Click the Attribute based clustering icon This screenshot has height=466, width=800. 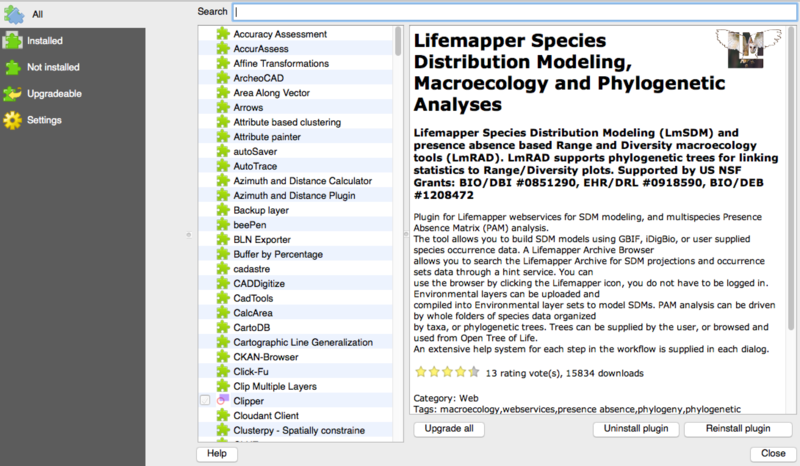(223, 122)
